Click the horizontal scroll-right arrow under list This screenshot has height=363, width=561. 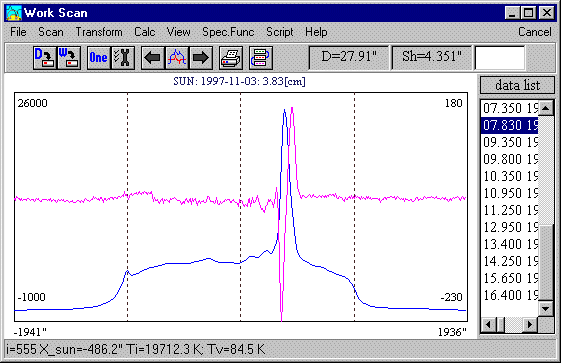coord(530,325)
